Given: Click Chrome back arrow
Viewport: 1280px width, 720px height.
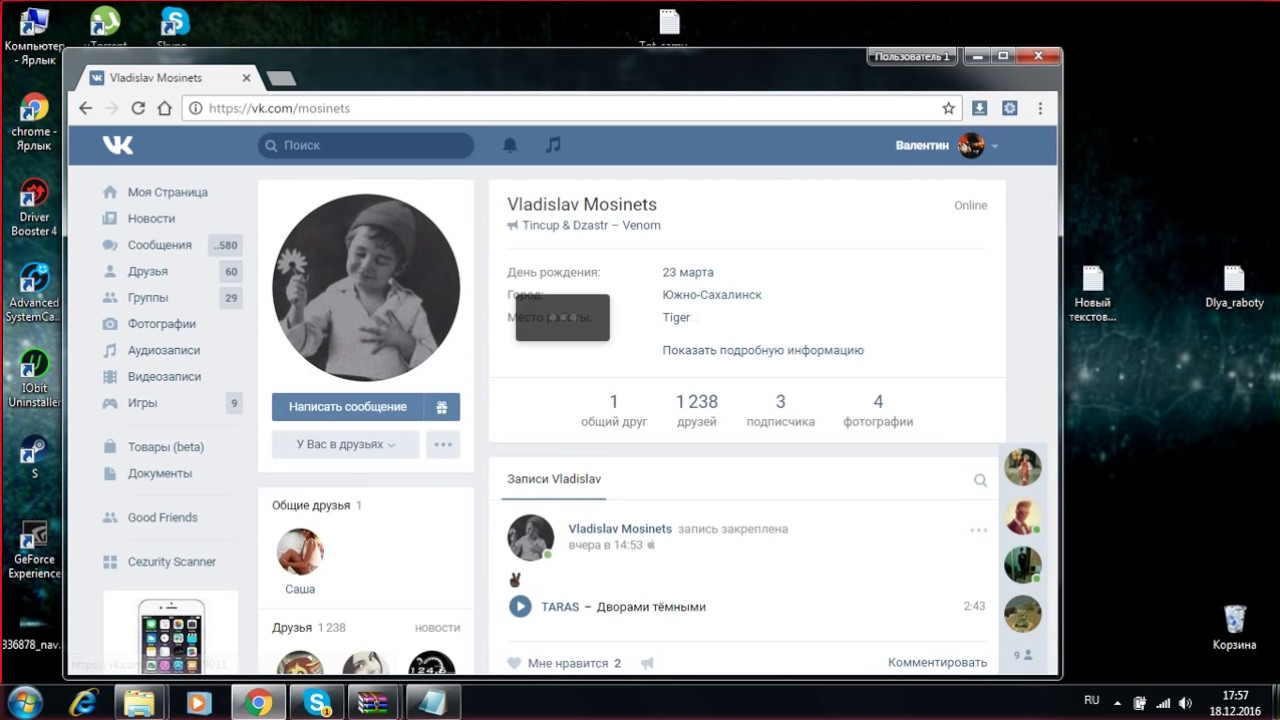Looking at the screenshot, I should pyautogui.click(x=86, y=108).
